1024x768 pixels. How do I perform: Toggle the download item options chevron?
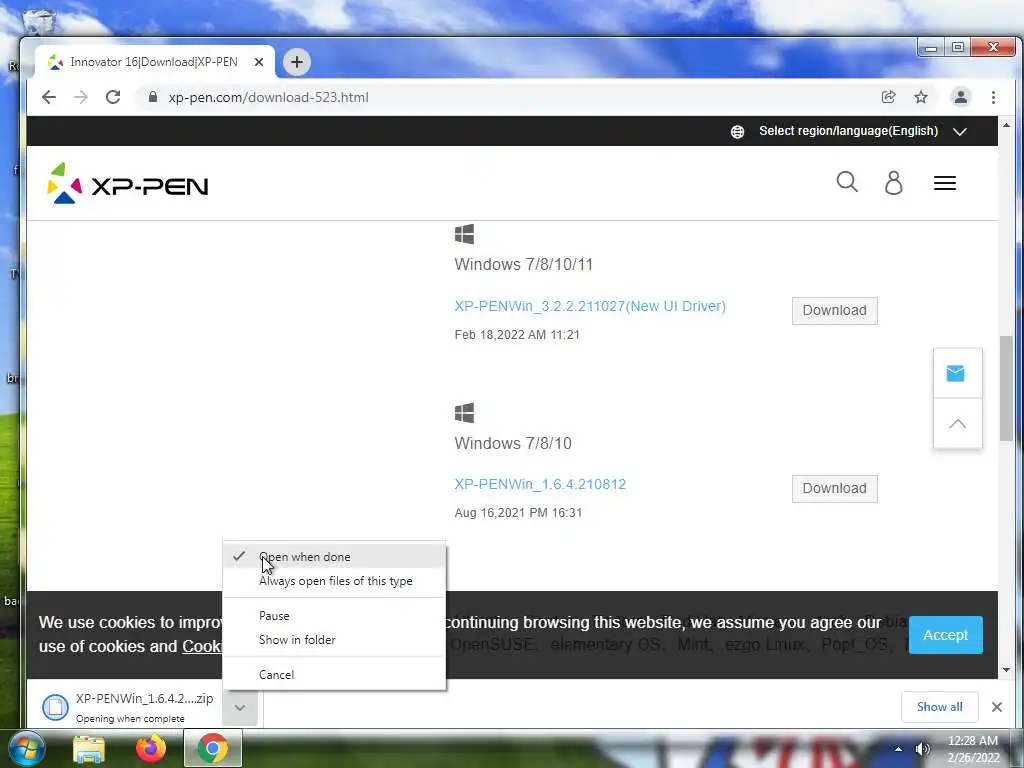click(240, 707)
